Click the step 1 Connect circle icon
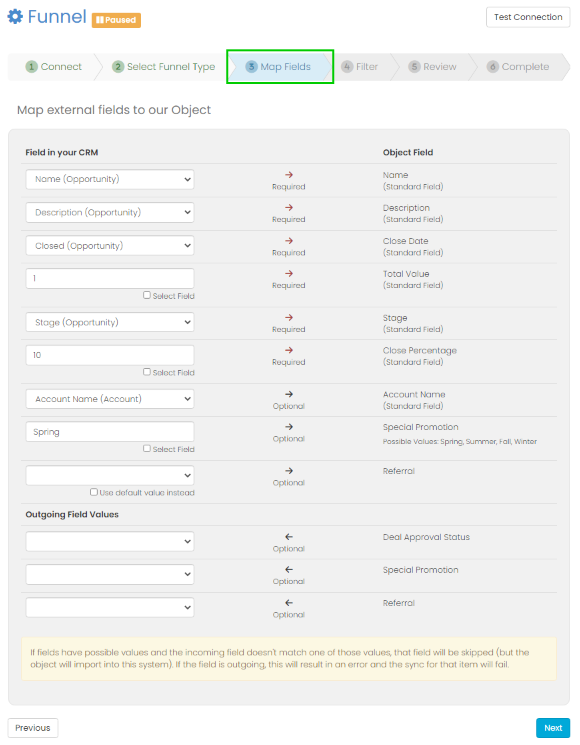The image size is (580, 745). tap(31, 67)
